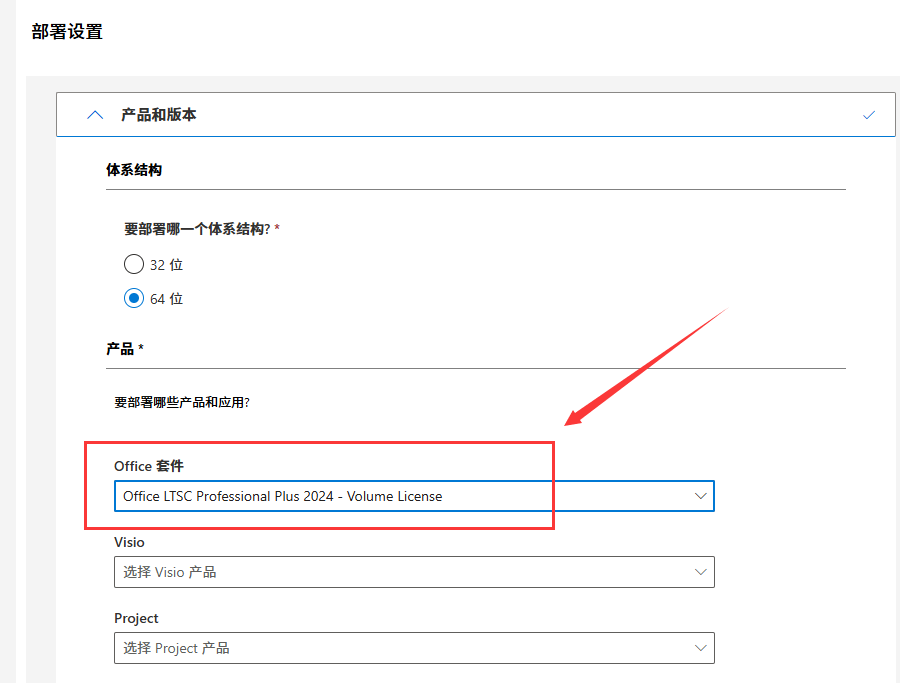Click the Project field label
Image resolution: width=900 pixels, height=683 pixels.
click(x=136, y=618)
